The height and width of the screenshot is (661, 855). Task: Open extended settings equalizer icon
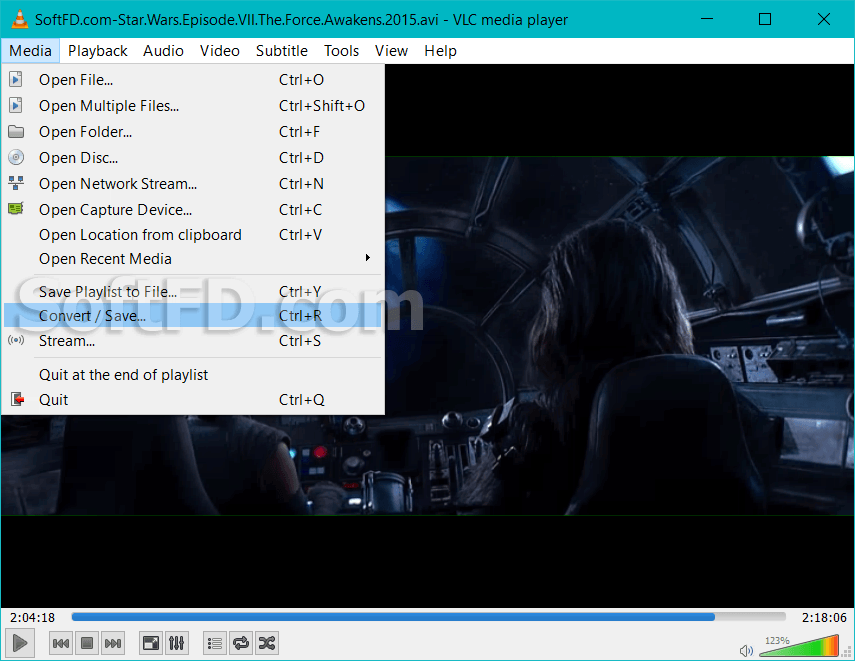pyautogui.click(x=177, y=644)
